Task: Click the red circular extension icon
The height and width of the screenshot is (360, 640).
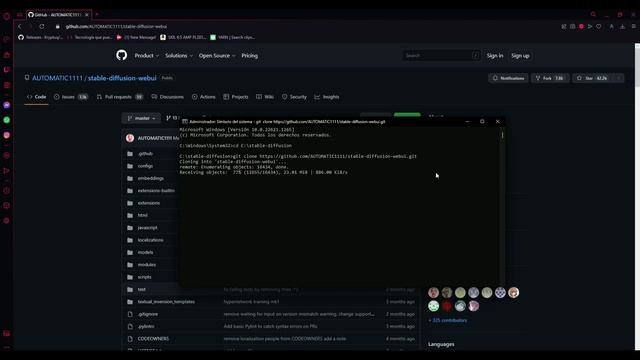Action: pos(581,26)
